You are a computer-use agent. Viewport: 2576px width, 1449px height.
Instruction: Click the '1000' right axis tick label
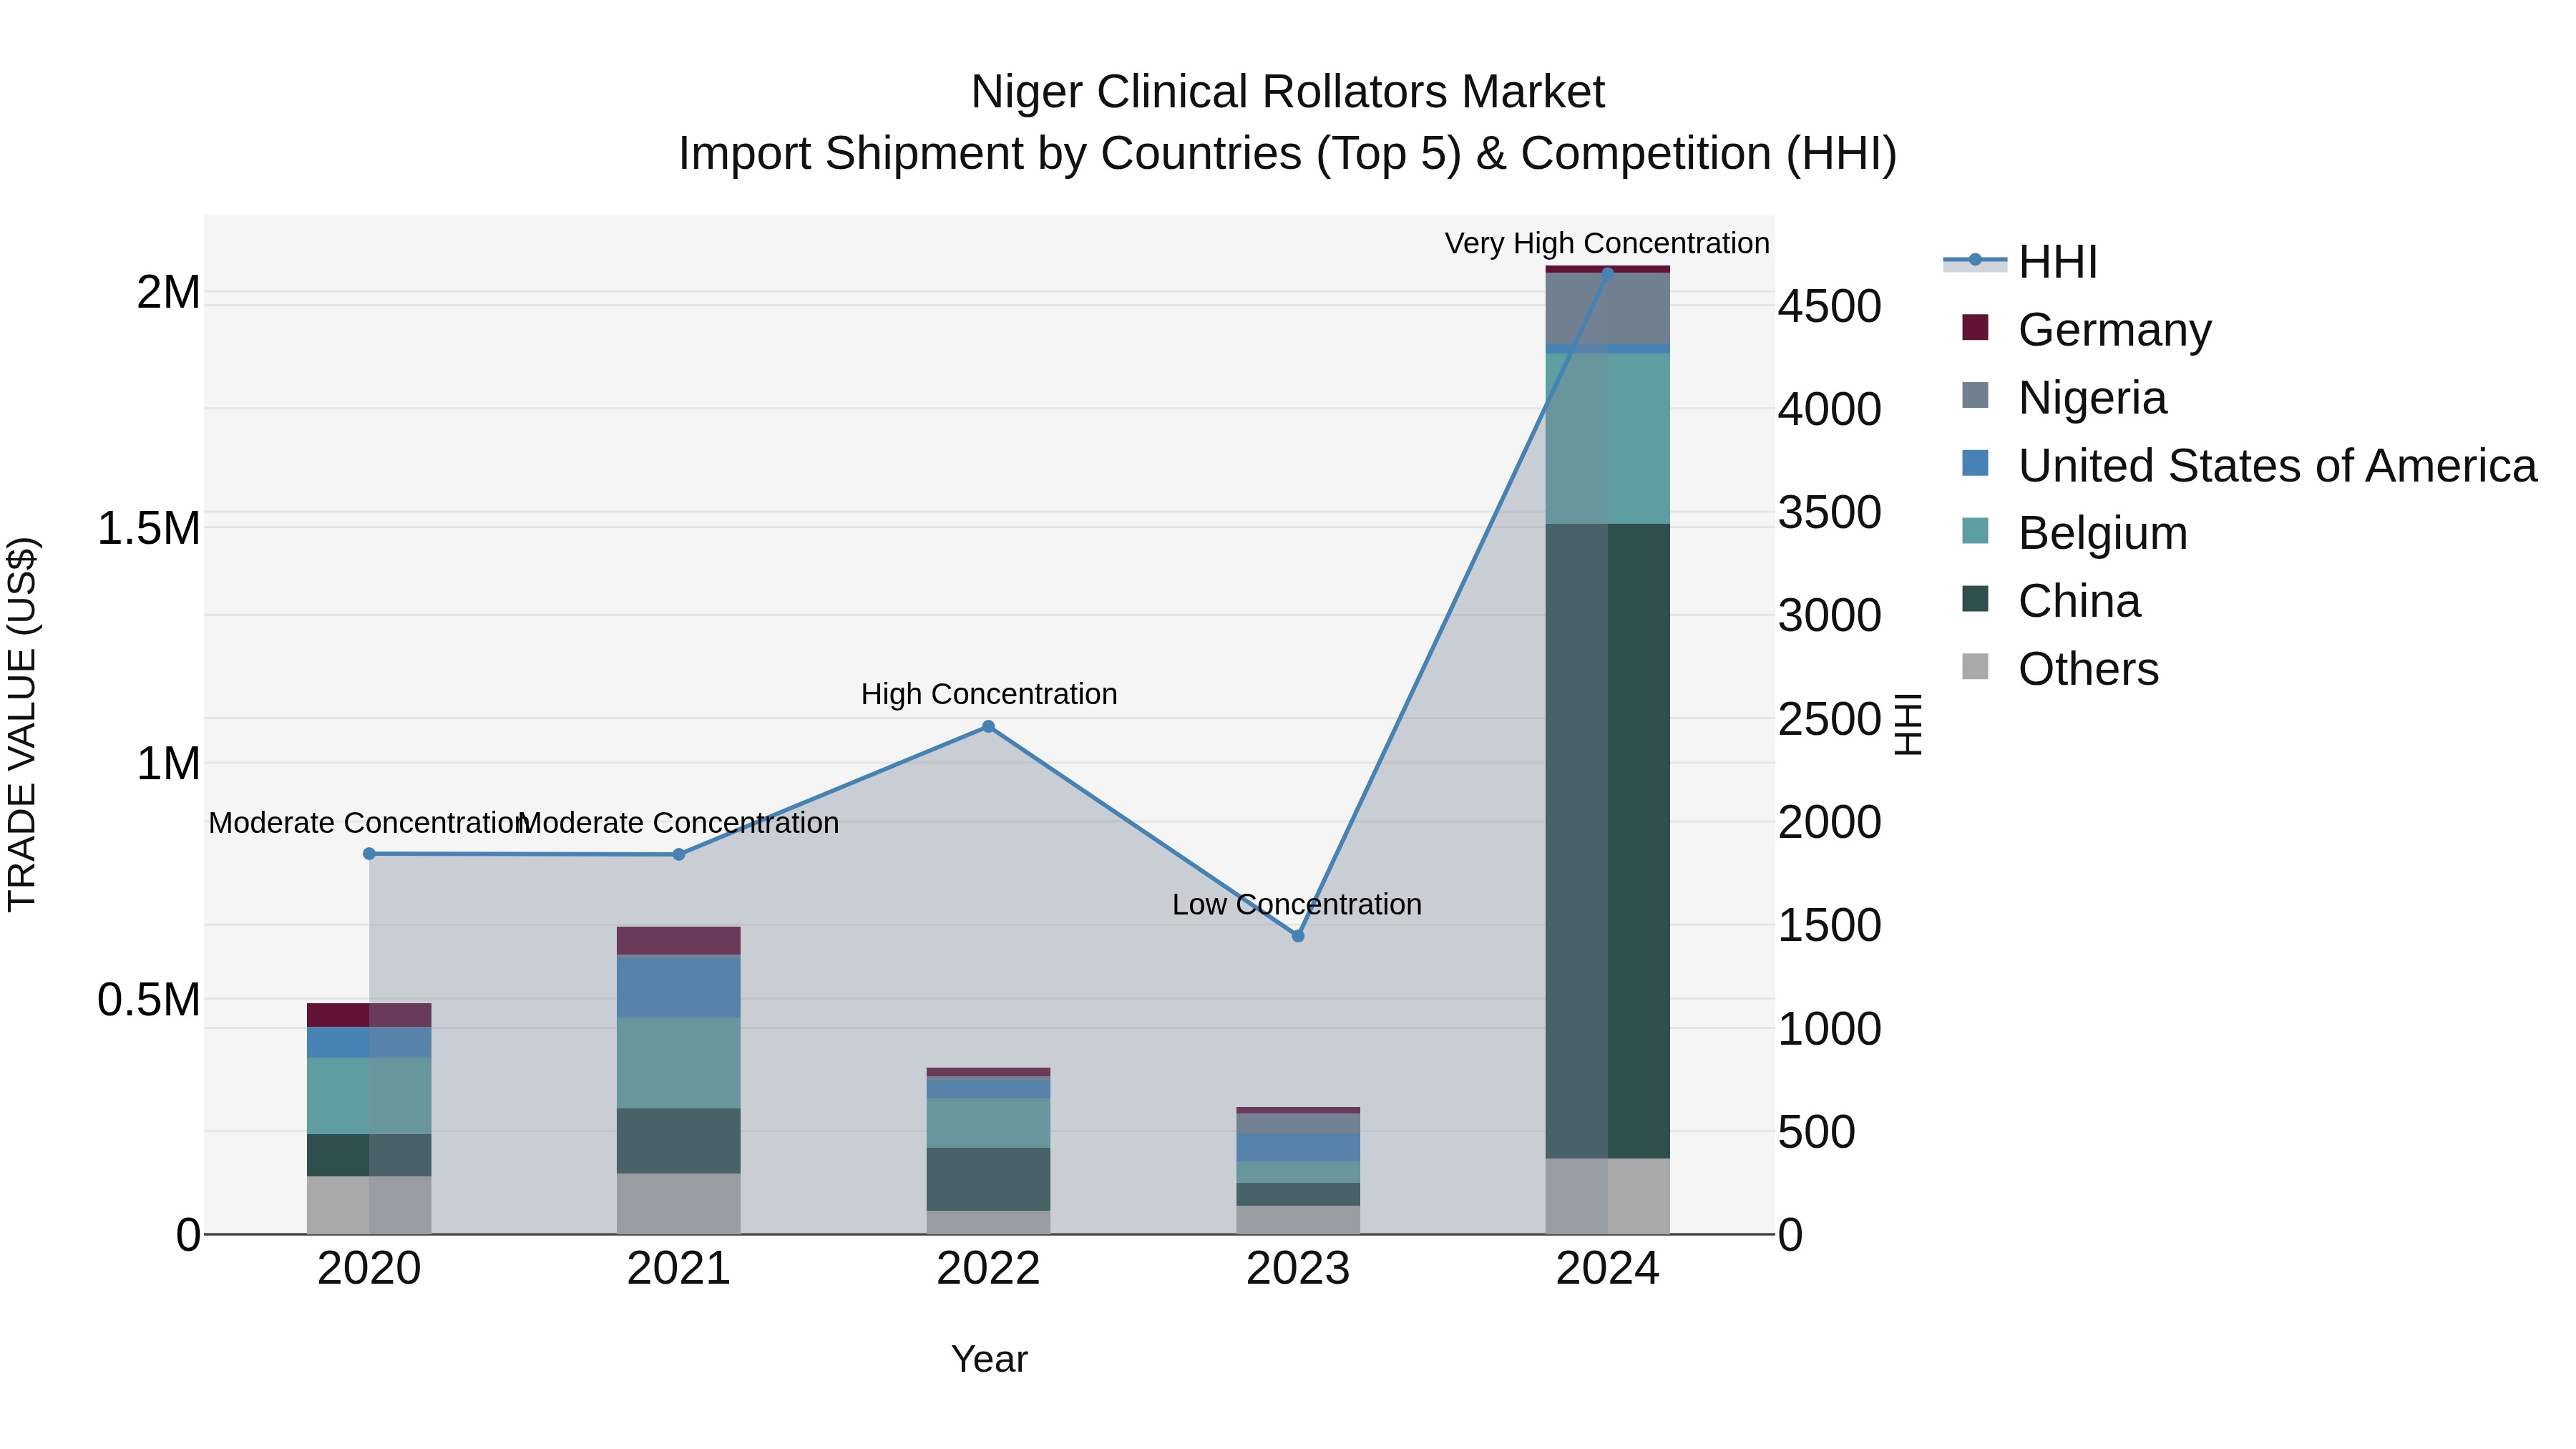pyautogui.click(x=1830, y=1028)
